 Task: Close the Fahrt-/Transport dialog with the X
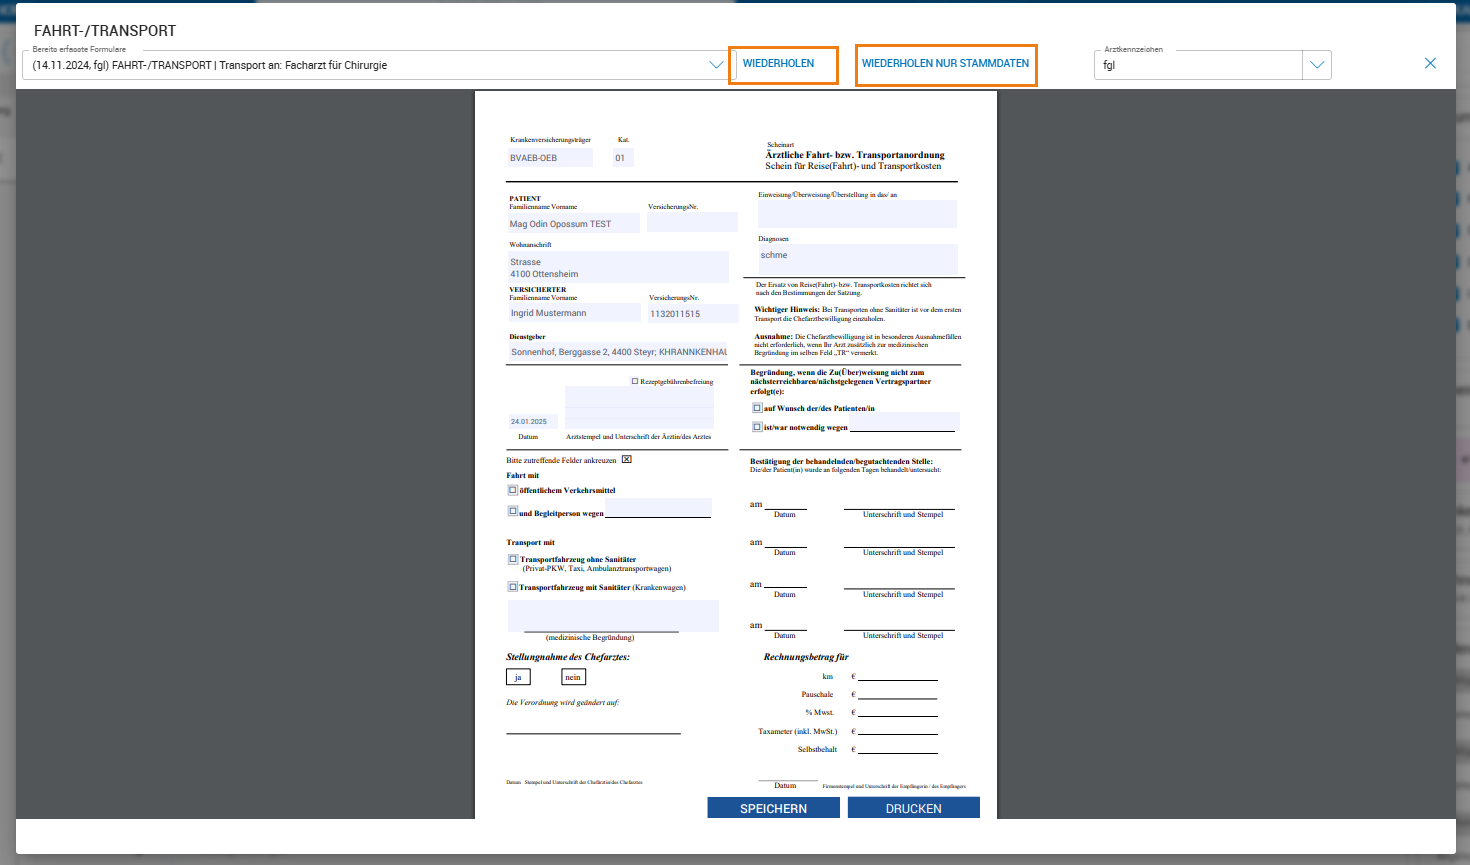tap(1430, 63)
